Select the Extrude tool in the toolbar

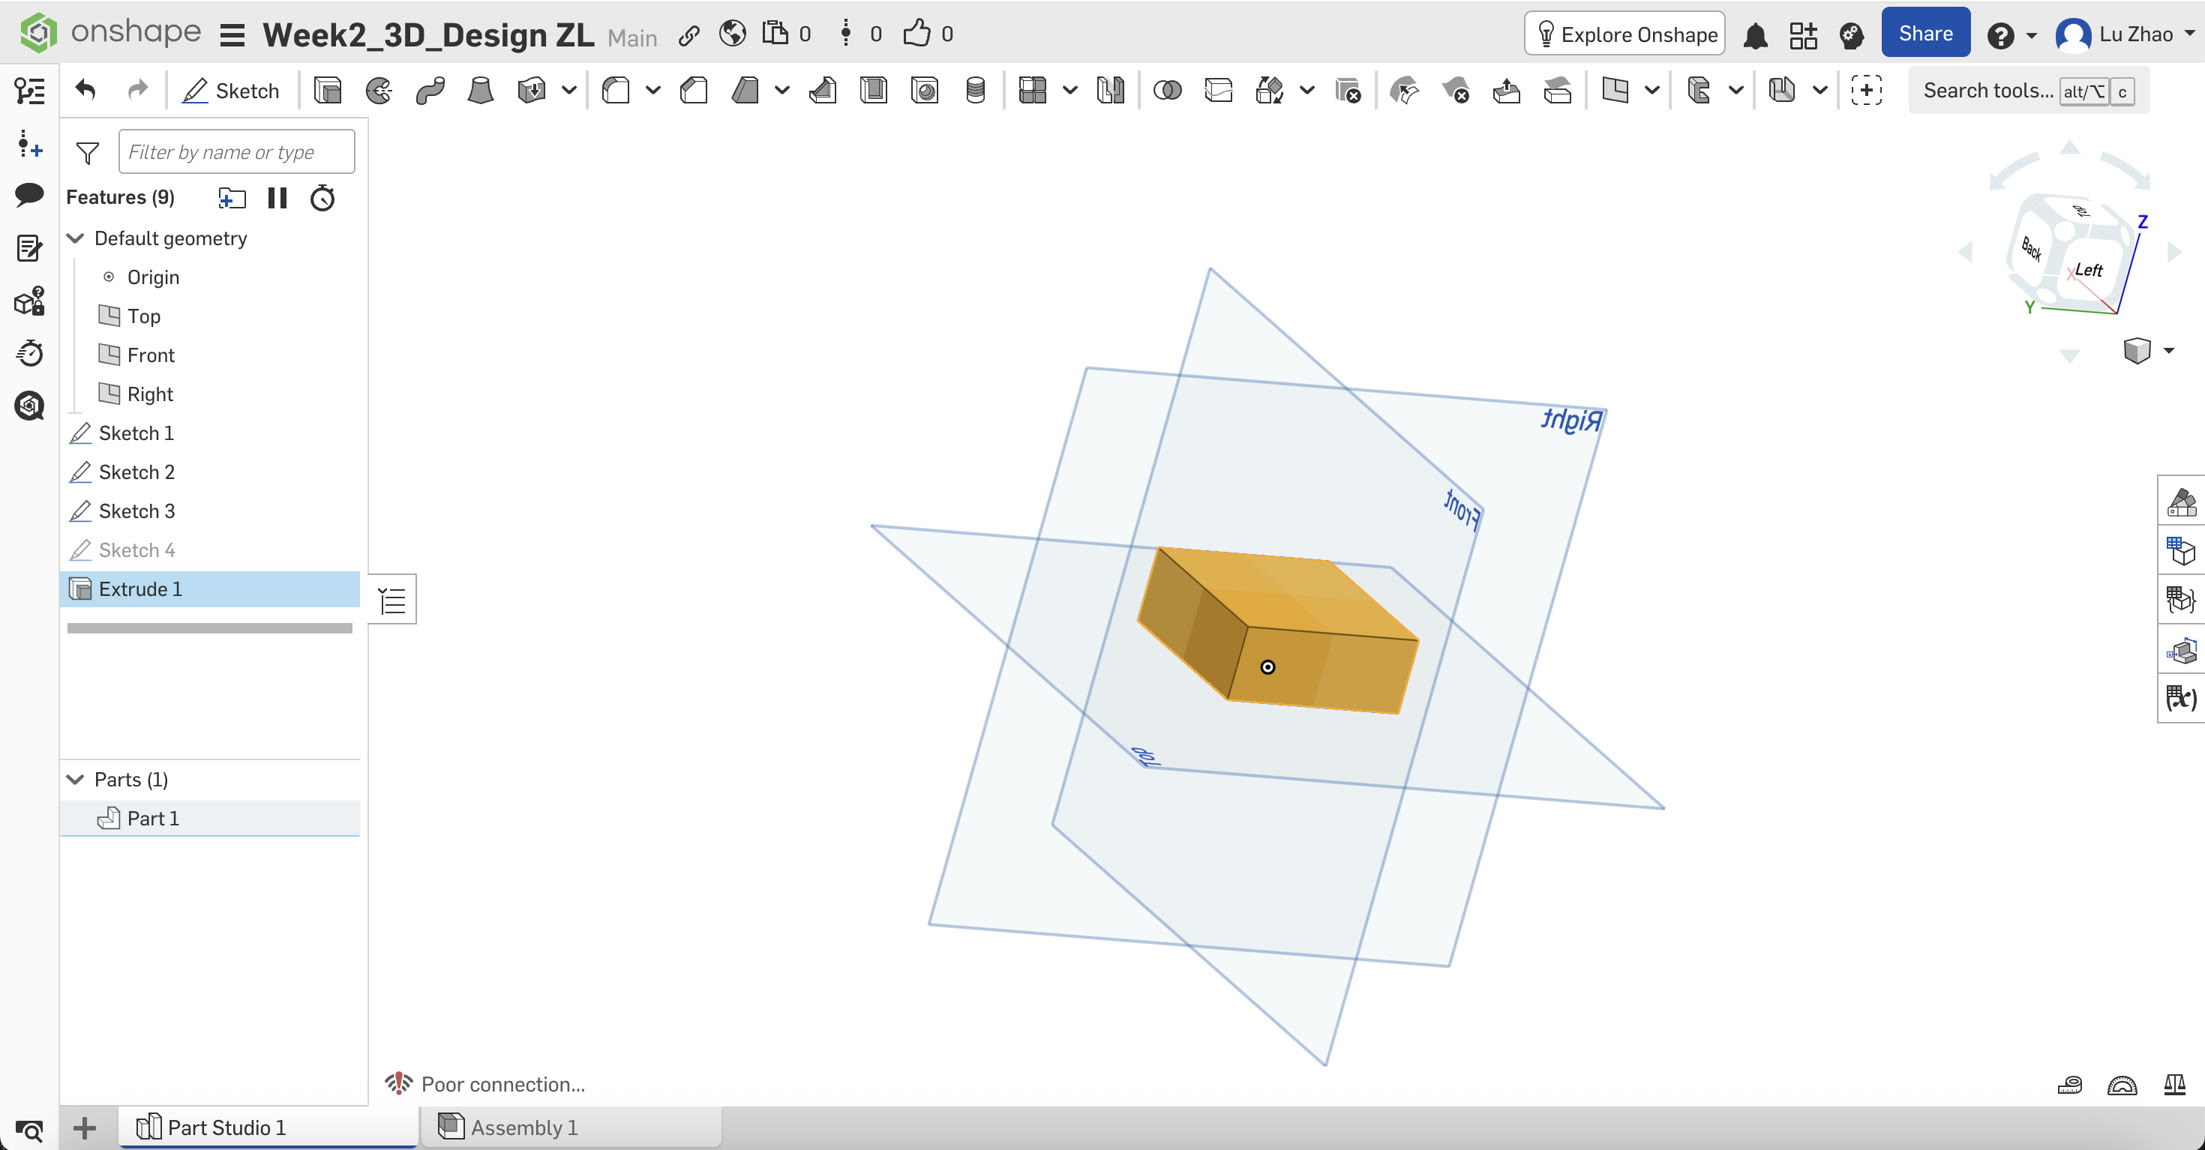click(327, 90)
